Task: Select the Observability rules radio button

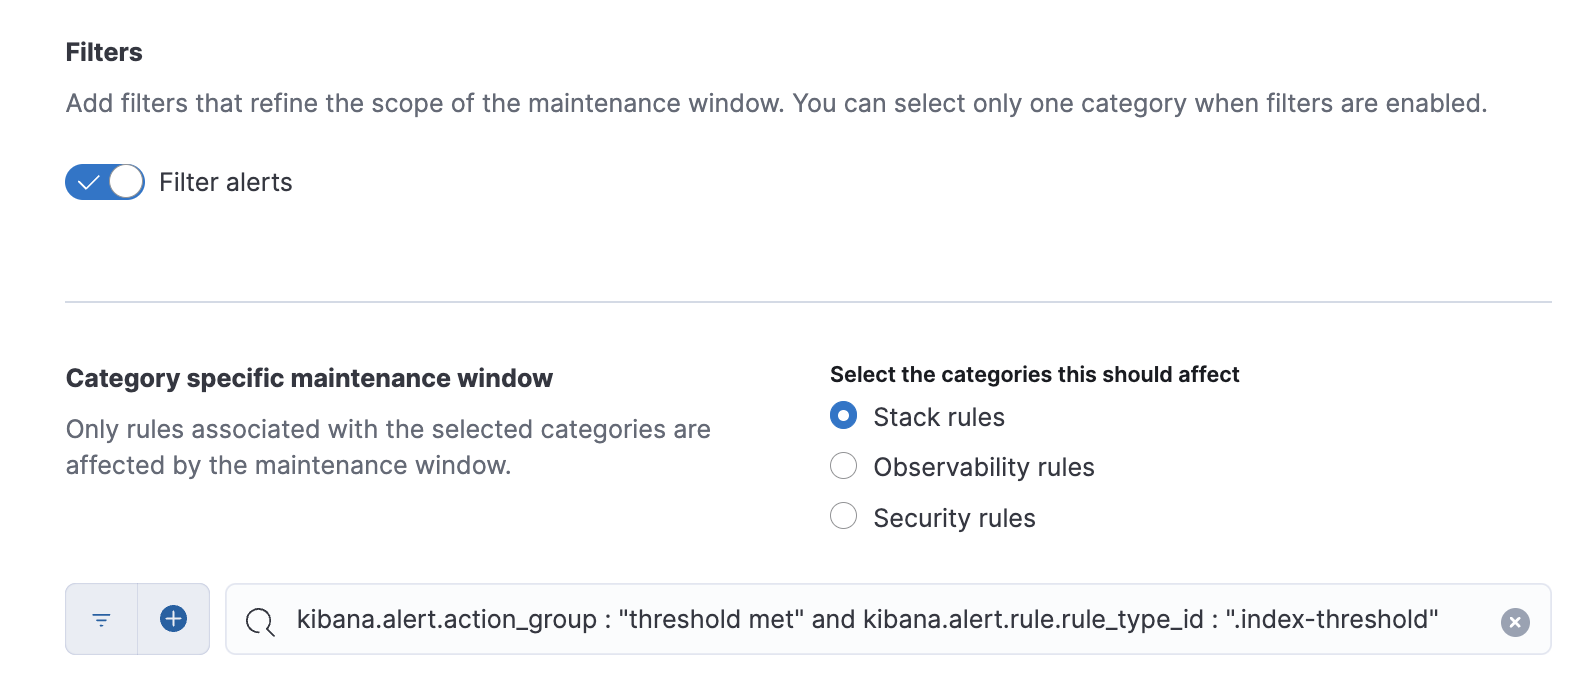Action: [844, 465]
